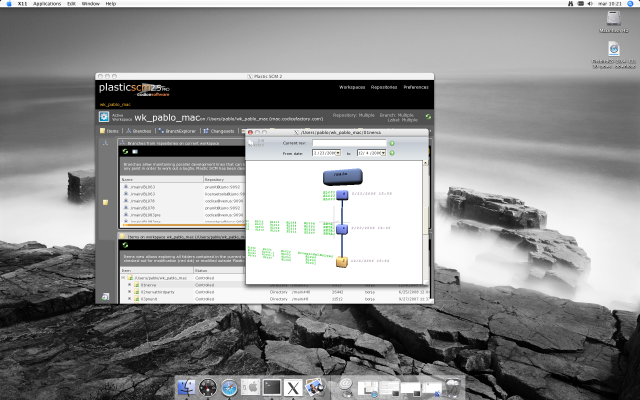
Task: Open the BranchExplorer view in toolbar
Action: [x=177, y=131]
